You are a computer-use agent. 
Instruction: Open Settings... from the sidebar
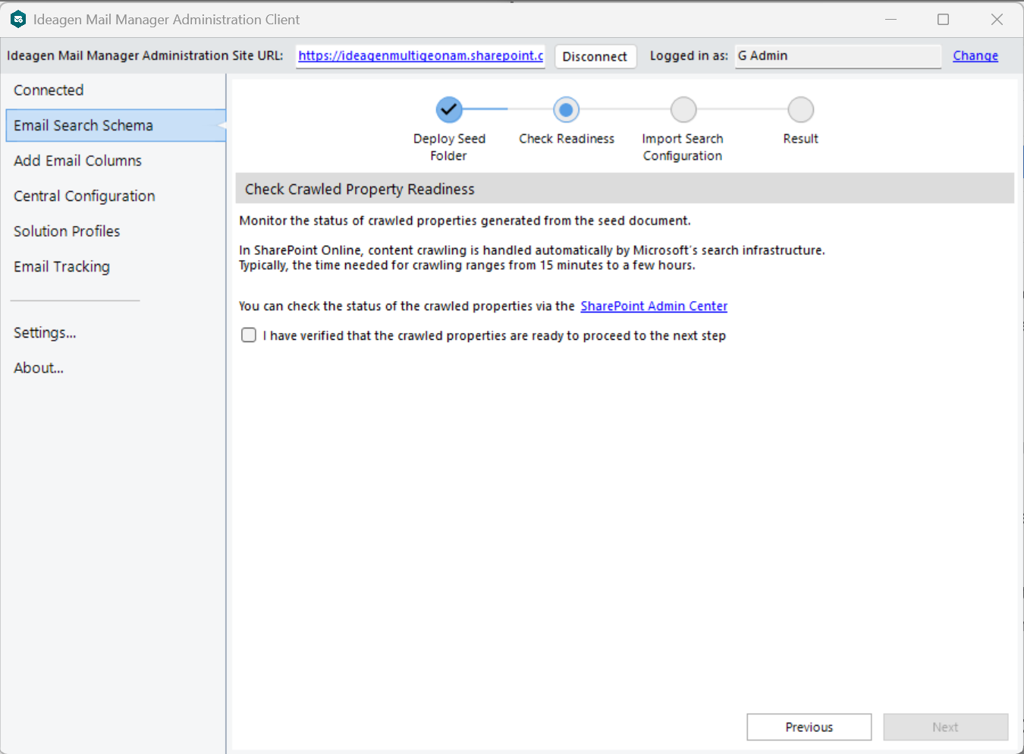45,333
